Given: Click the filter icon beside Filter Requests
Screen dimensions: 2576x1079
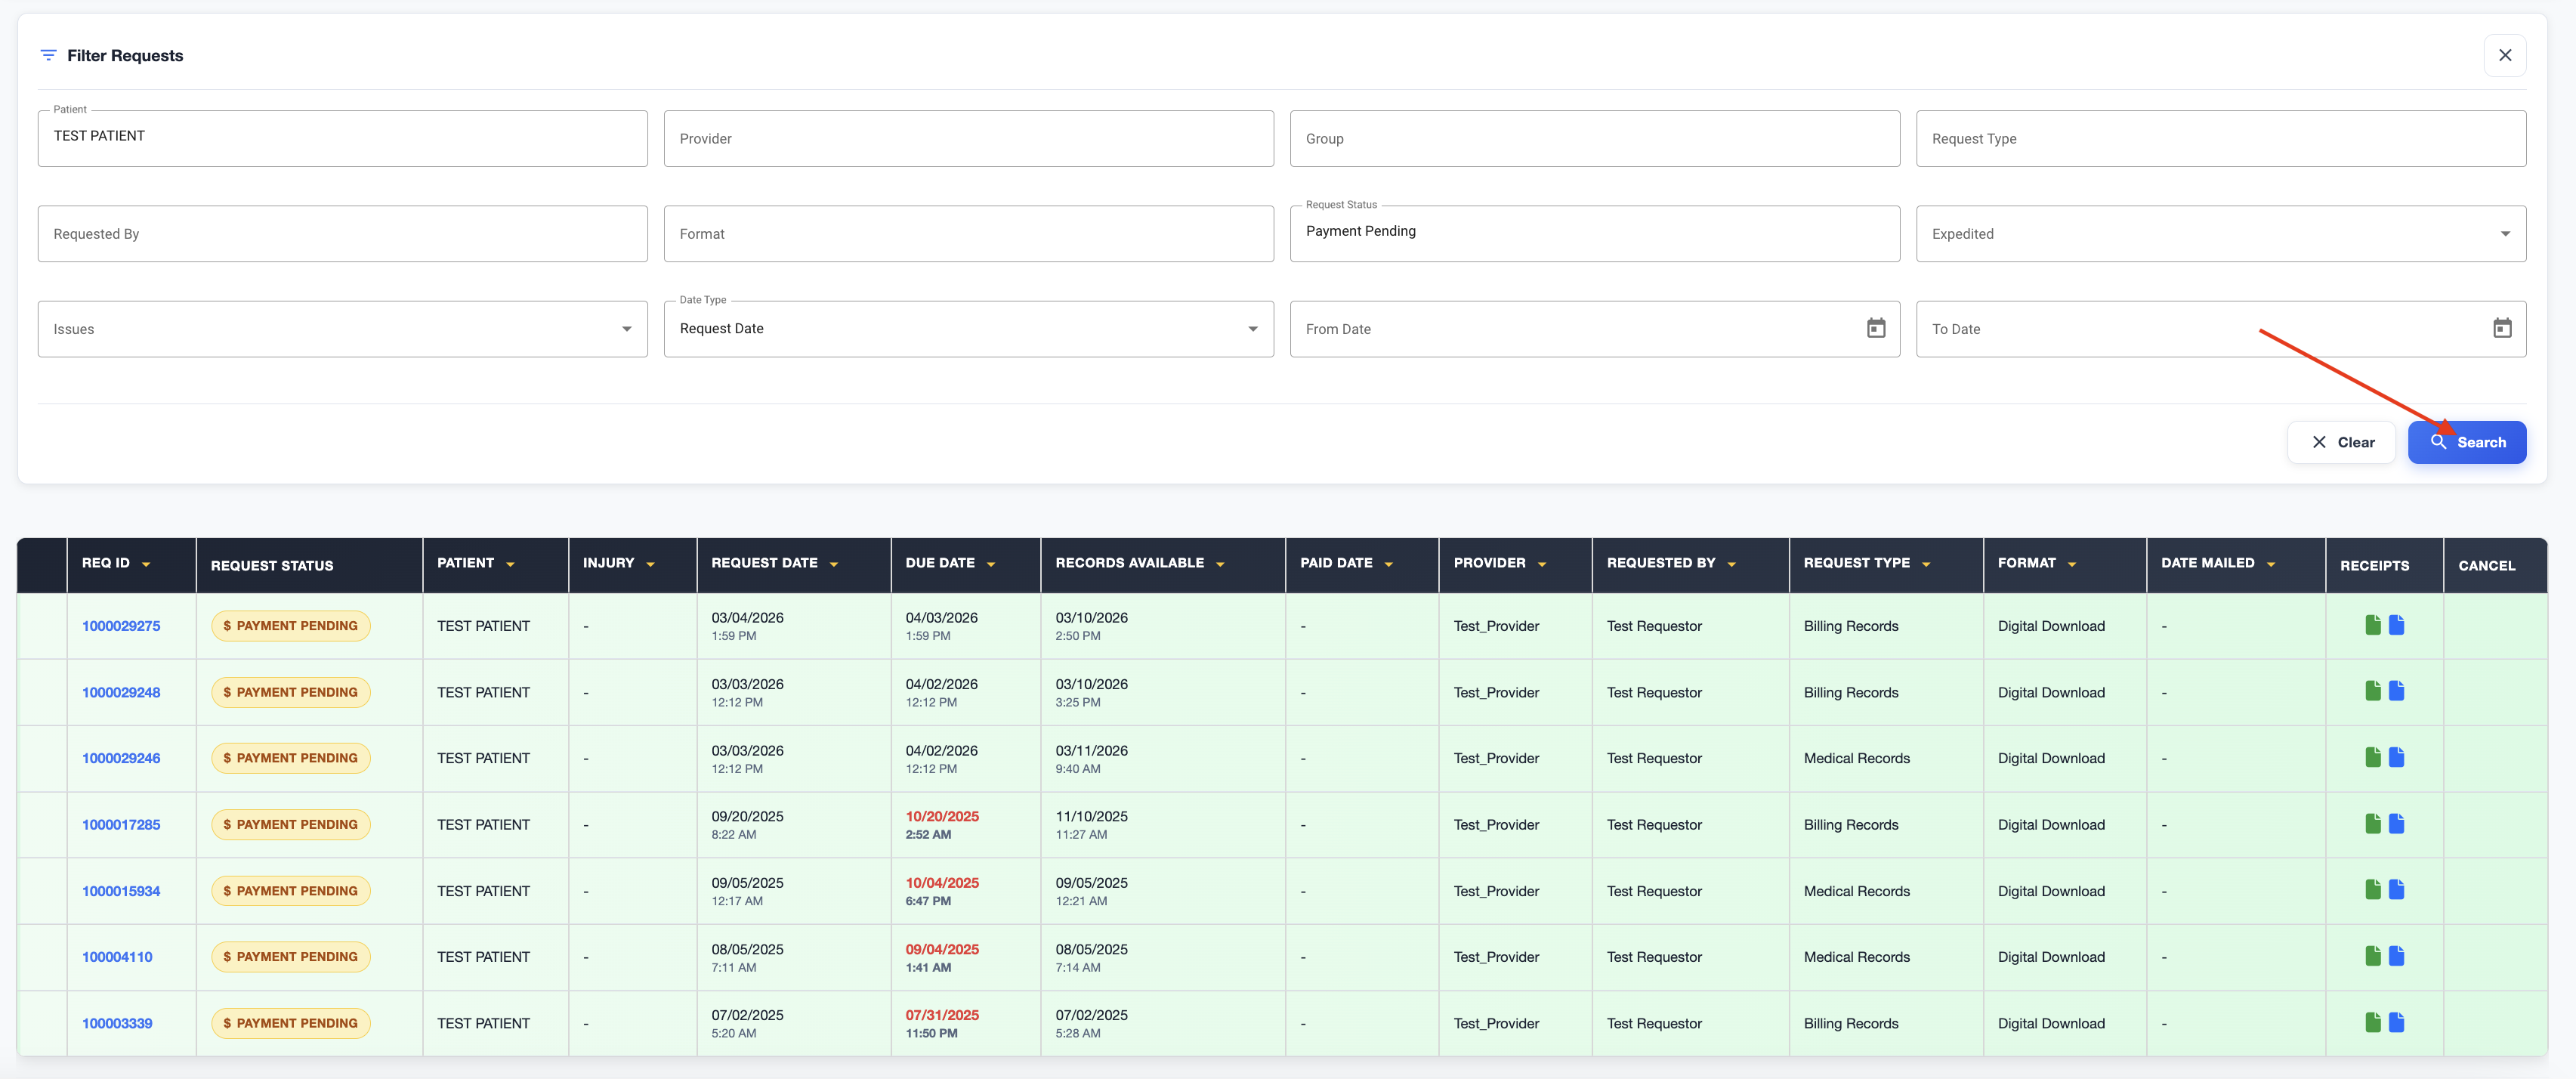Looking at the screenshot, I should point(48,55).
